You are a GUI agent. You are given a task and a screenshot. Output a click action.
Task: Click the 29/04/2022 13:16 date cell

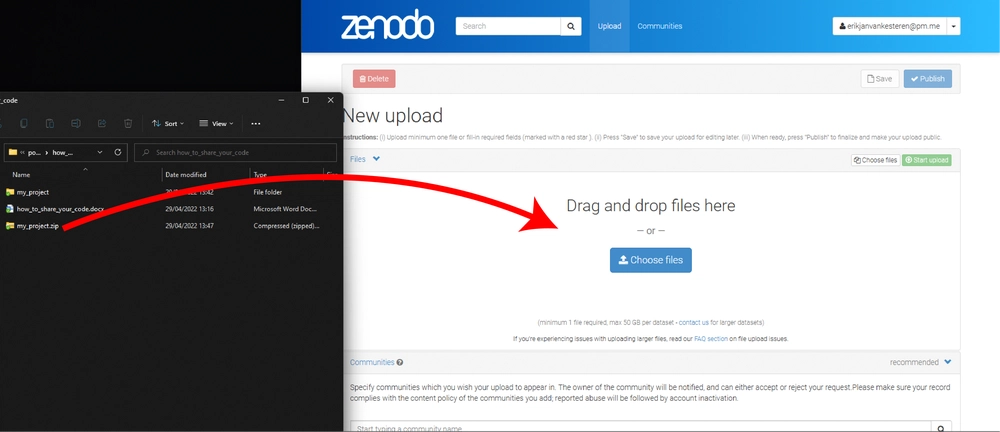click(189, 209)
